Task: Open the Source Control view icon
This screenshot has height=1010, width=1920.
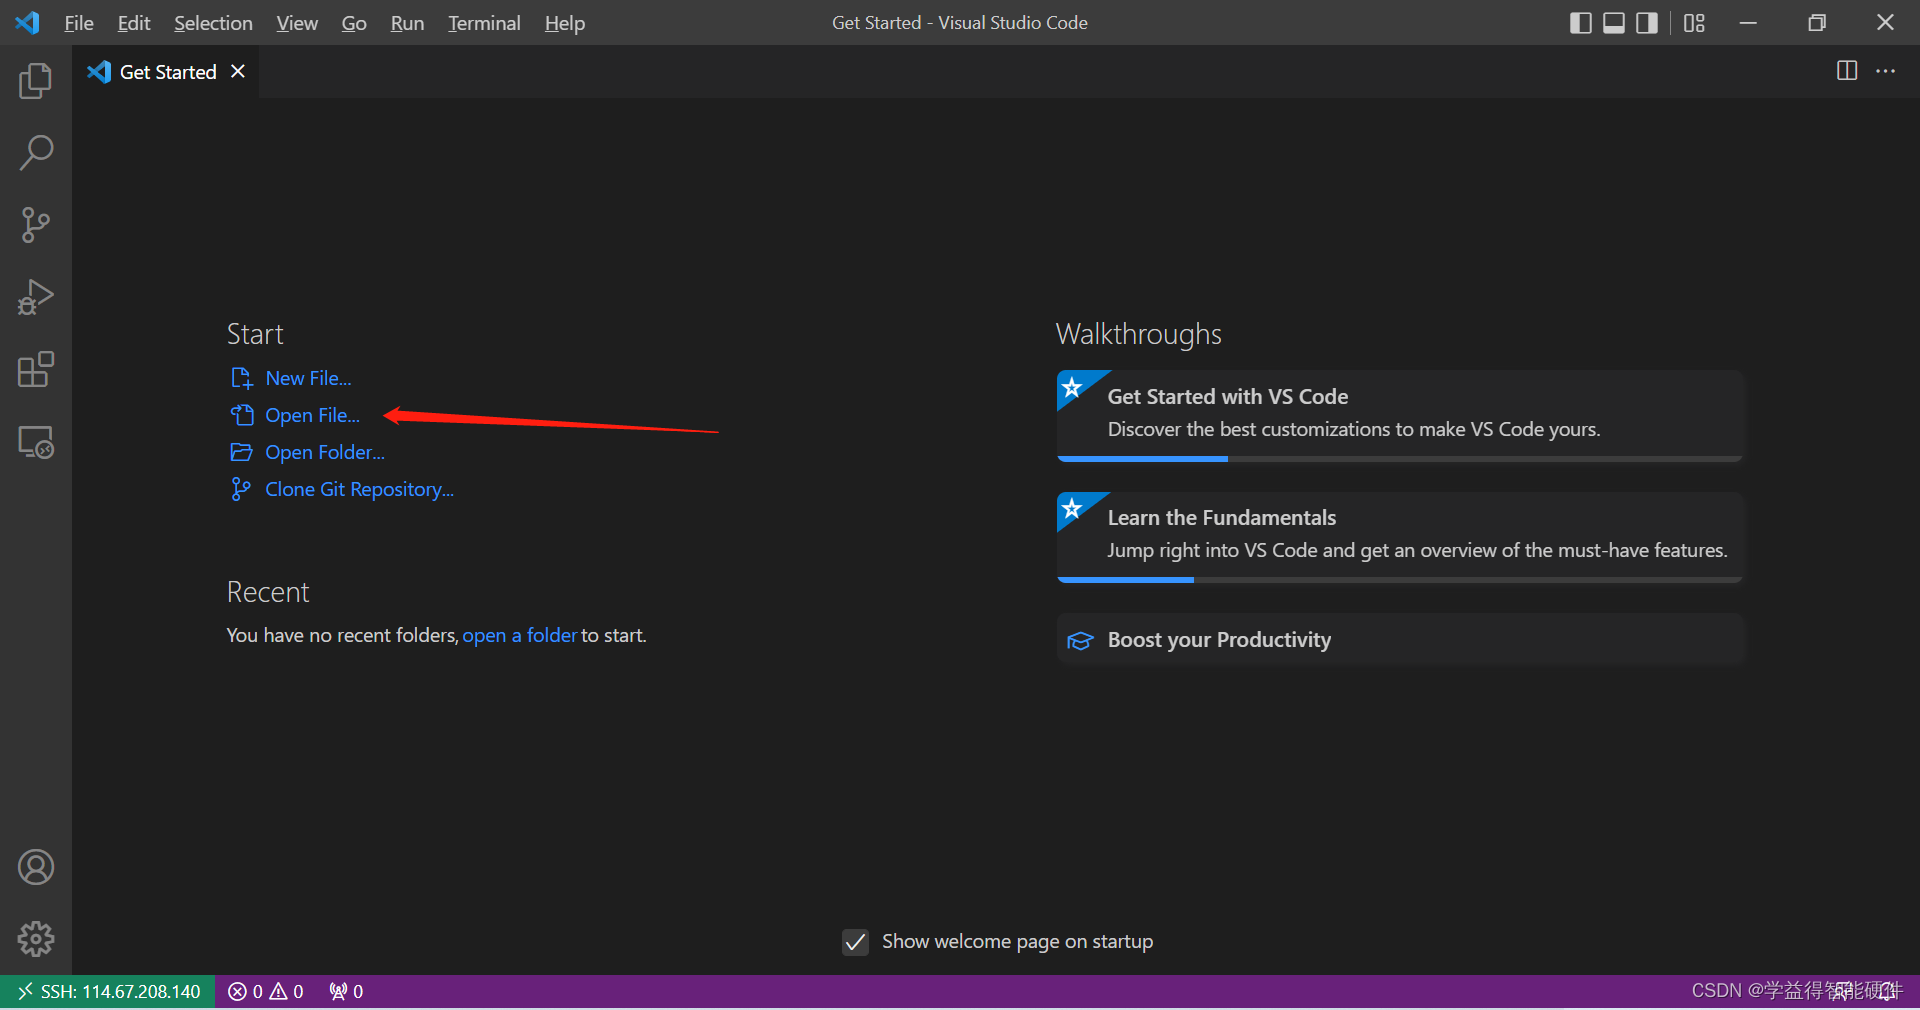Action: pos(36,225)
